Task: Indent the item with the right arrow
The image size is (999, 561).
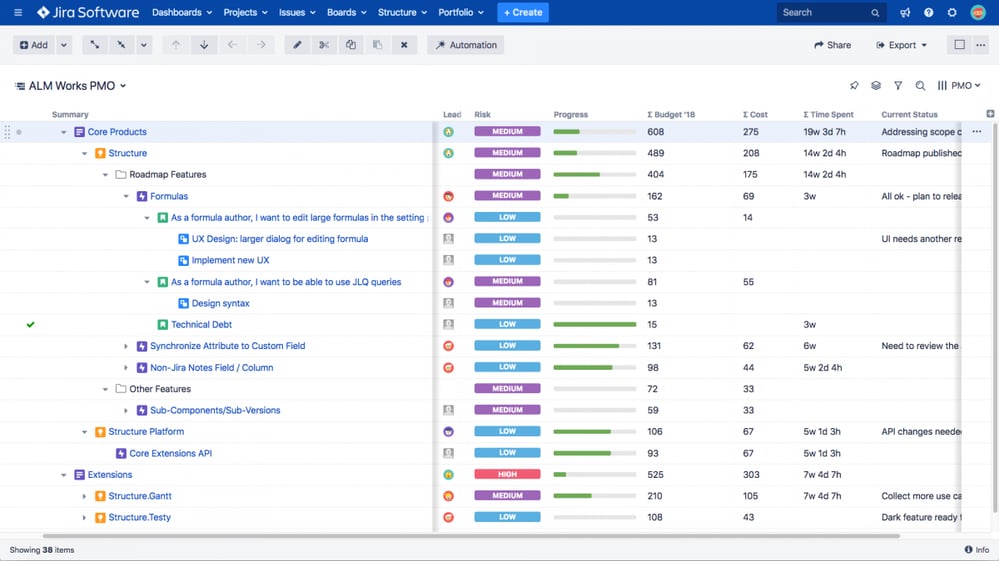Action: [261, 45]
